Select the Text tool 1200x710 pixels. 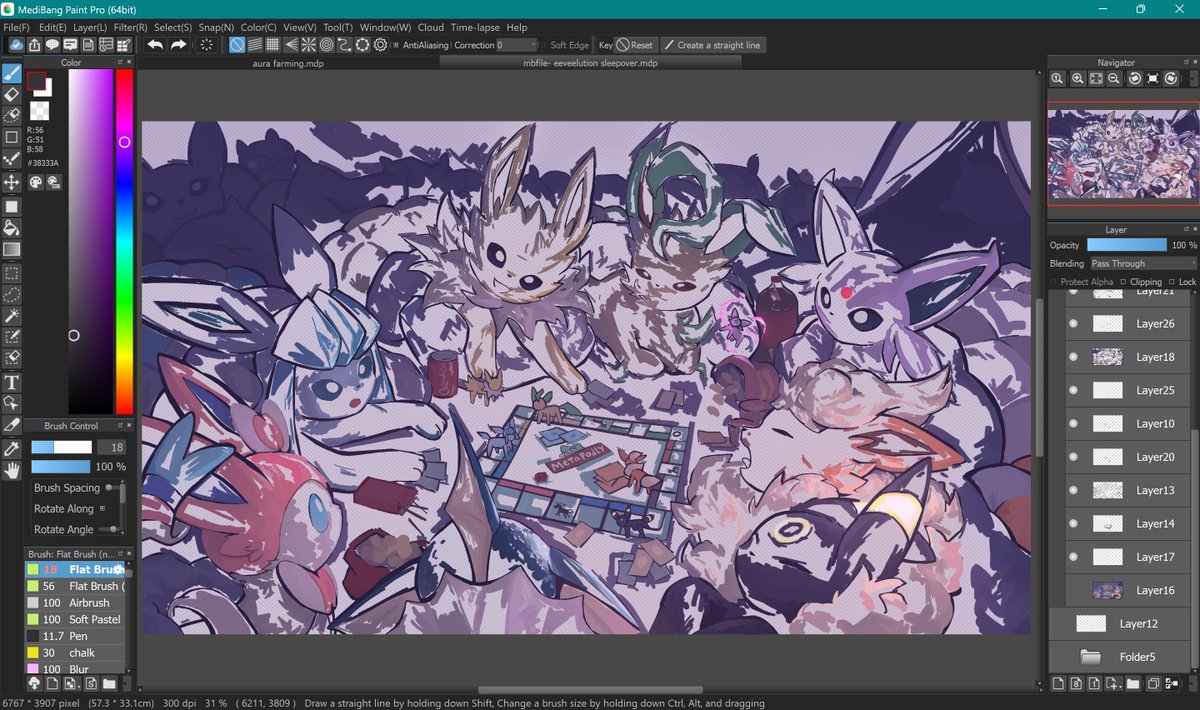coord(12,382)
